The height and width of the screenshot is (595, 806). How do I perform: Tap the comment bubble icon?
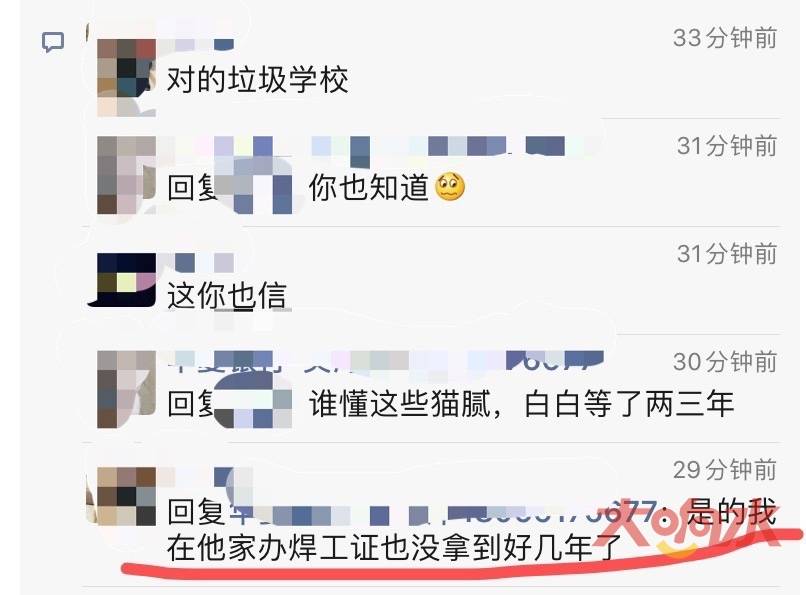(x=53, y=42)
